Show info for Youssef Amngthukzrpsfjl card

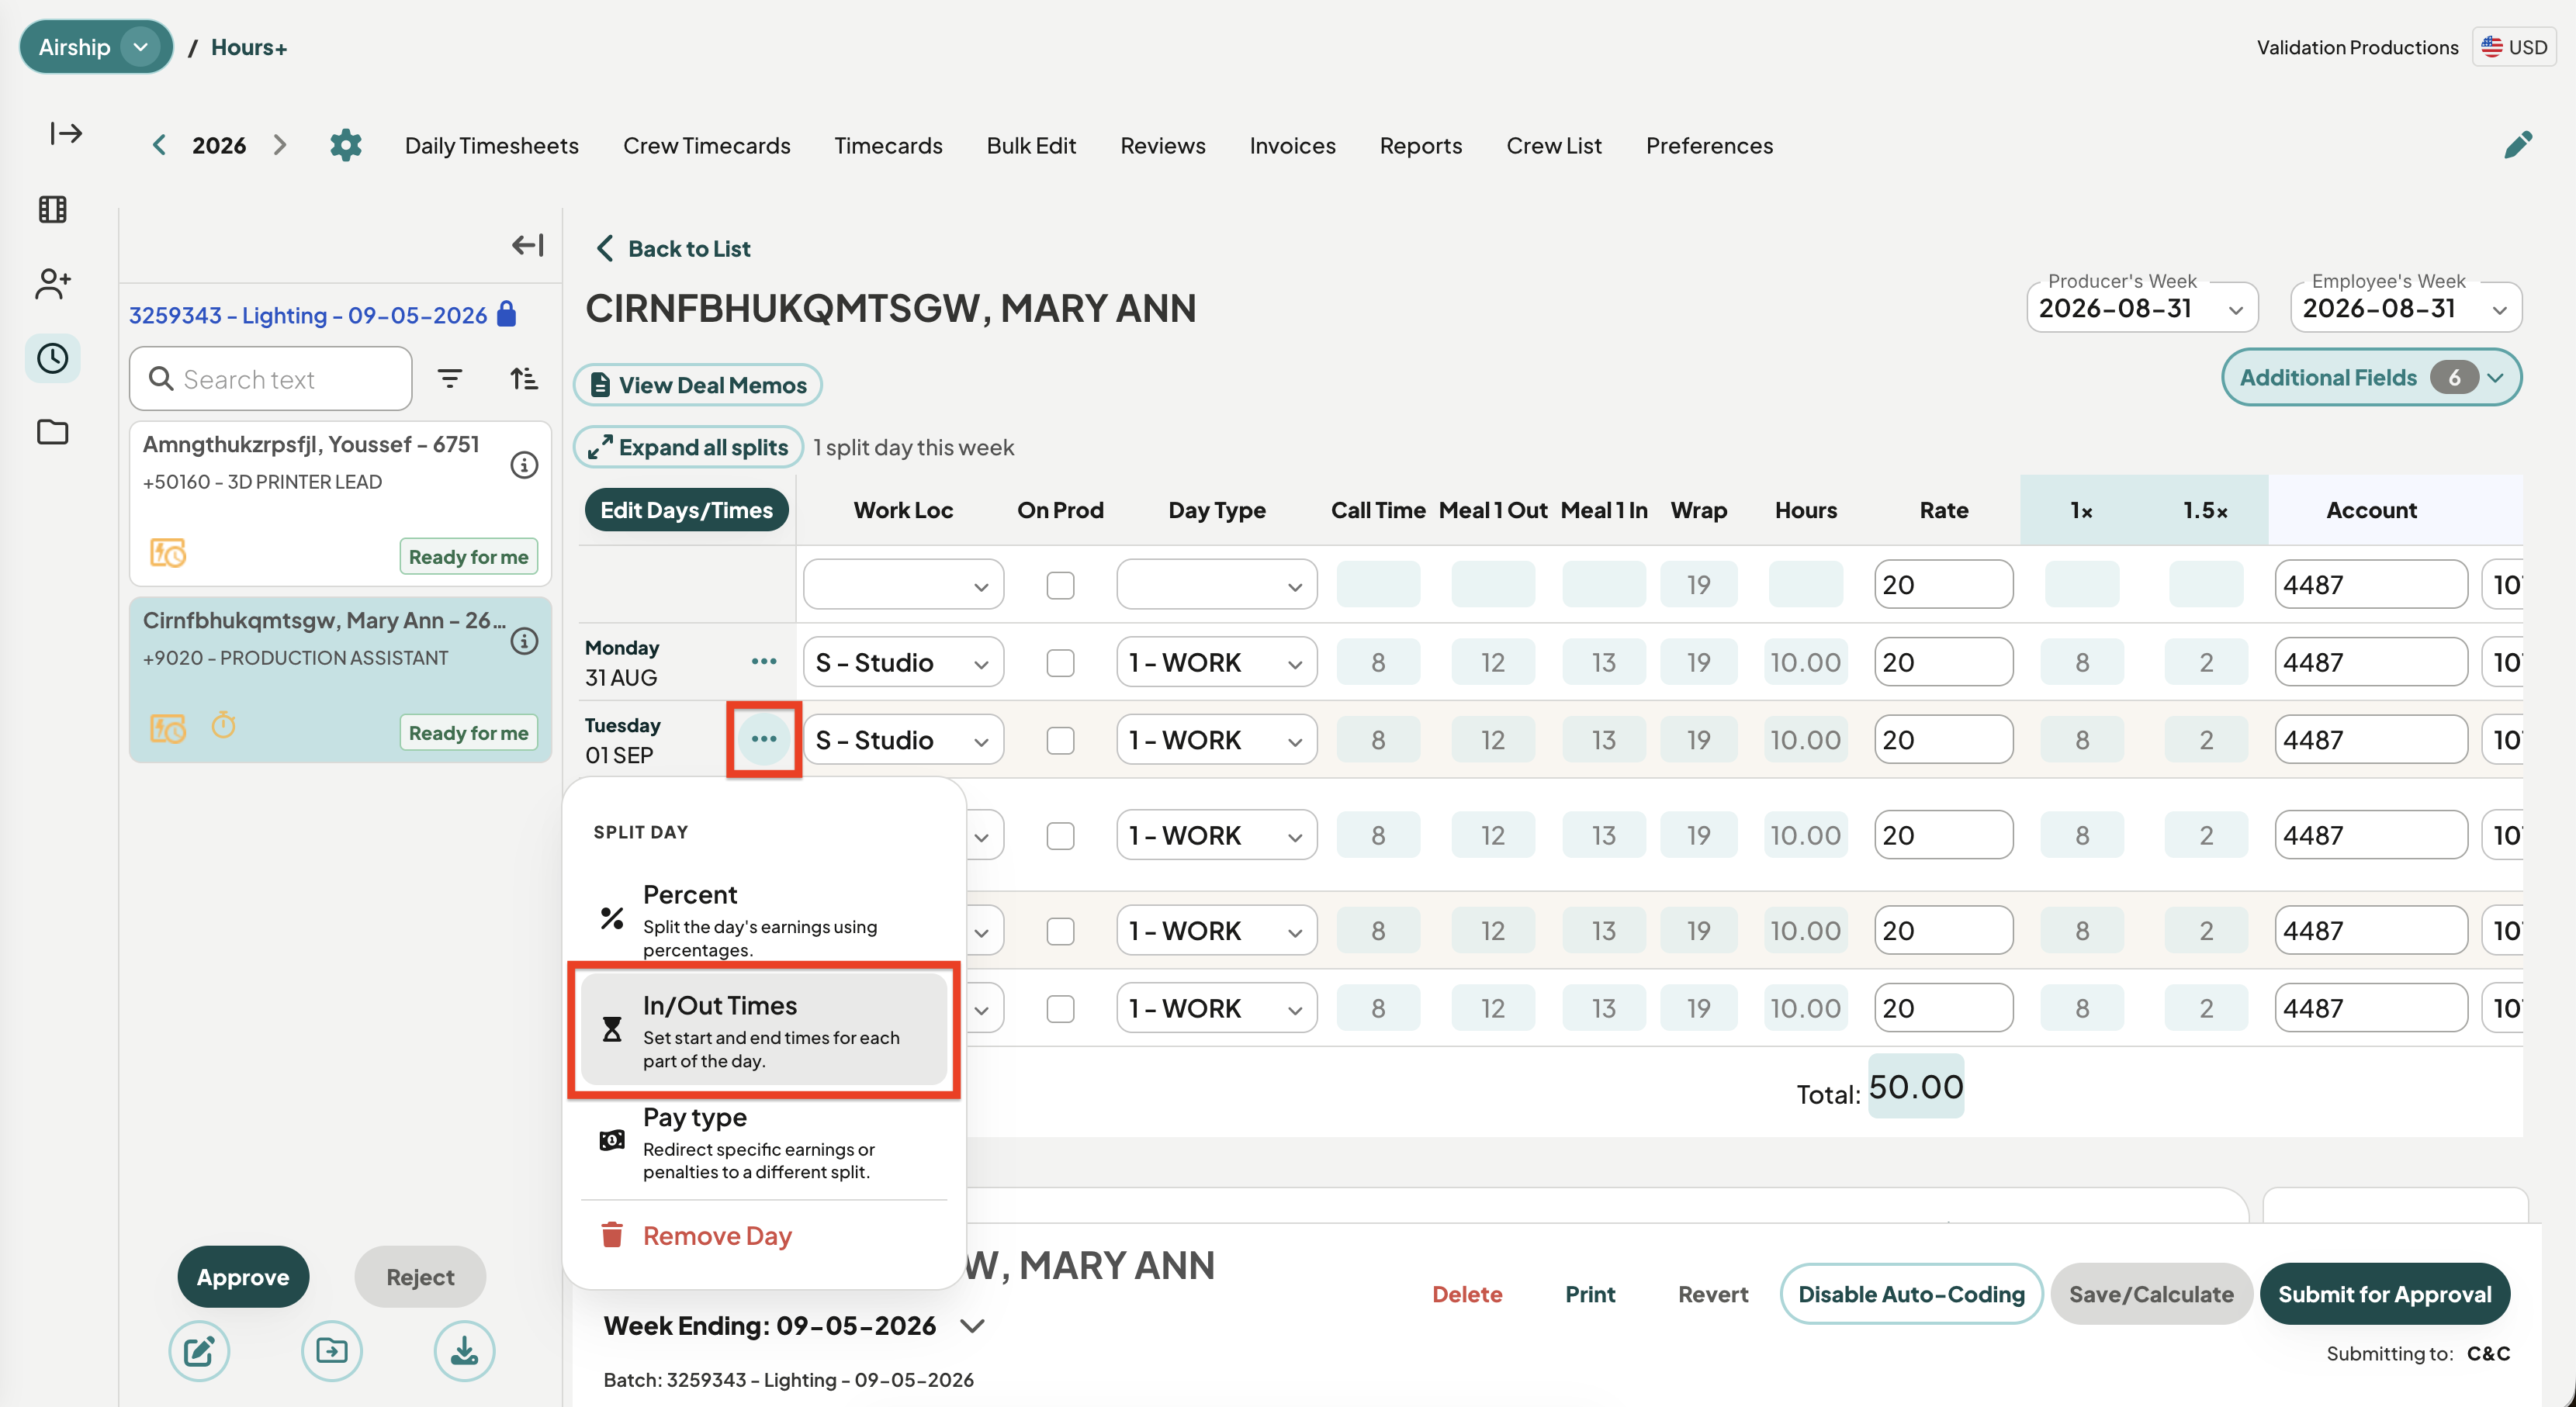(524, 465)
